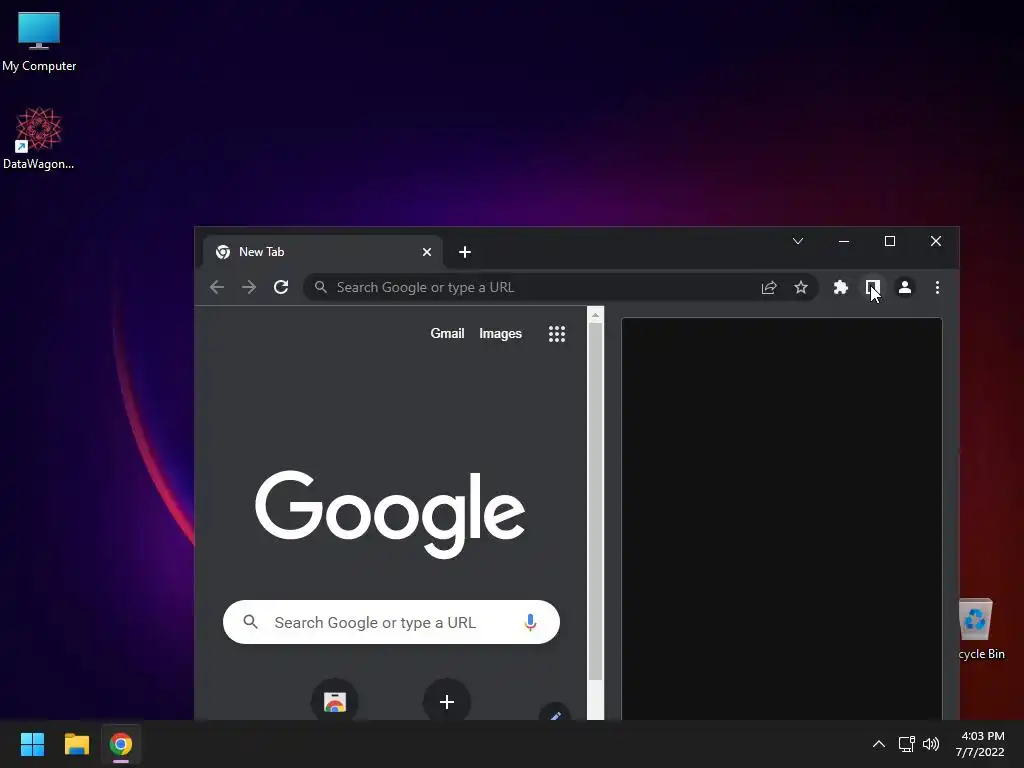The width and height of the screenshot is (1024, 768).
Task: Select the DataWagon desktop shortcut
Action: tap(39, 138)
